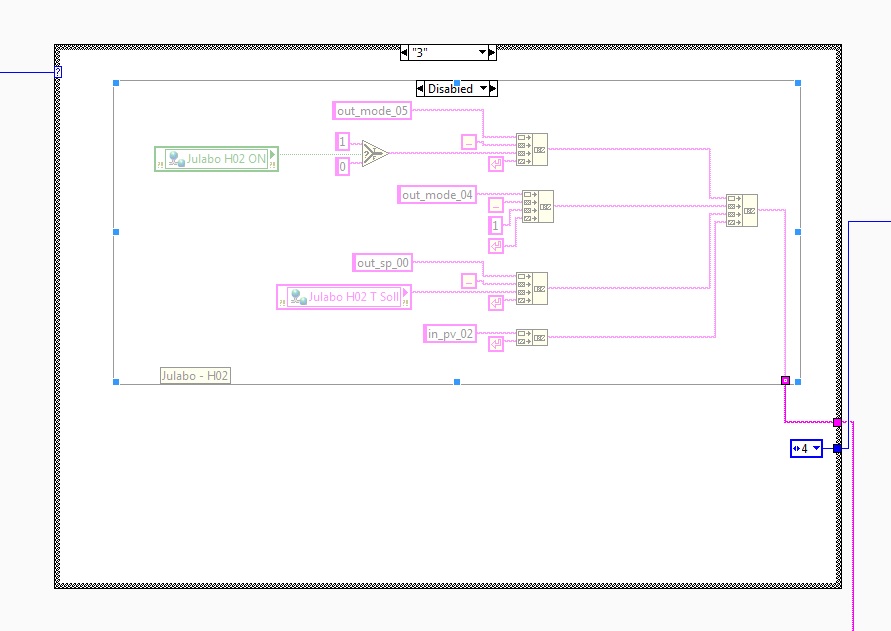
Task: Click the string constant 1 below out_mode_04
Action: tap(496, 226)
